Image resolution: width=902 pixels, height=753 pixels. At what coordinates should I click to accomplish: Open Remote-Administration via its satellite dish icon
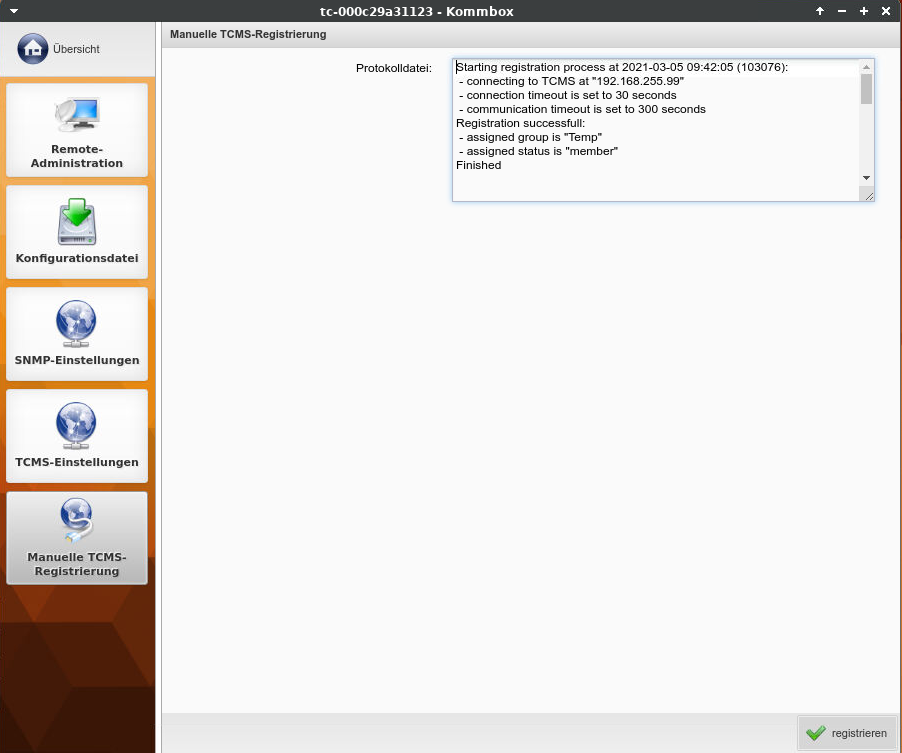pos(77,115)
